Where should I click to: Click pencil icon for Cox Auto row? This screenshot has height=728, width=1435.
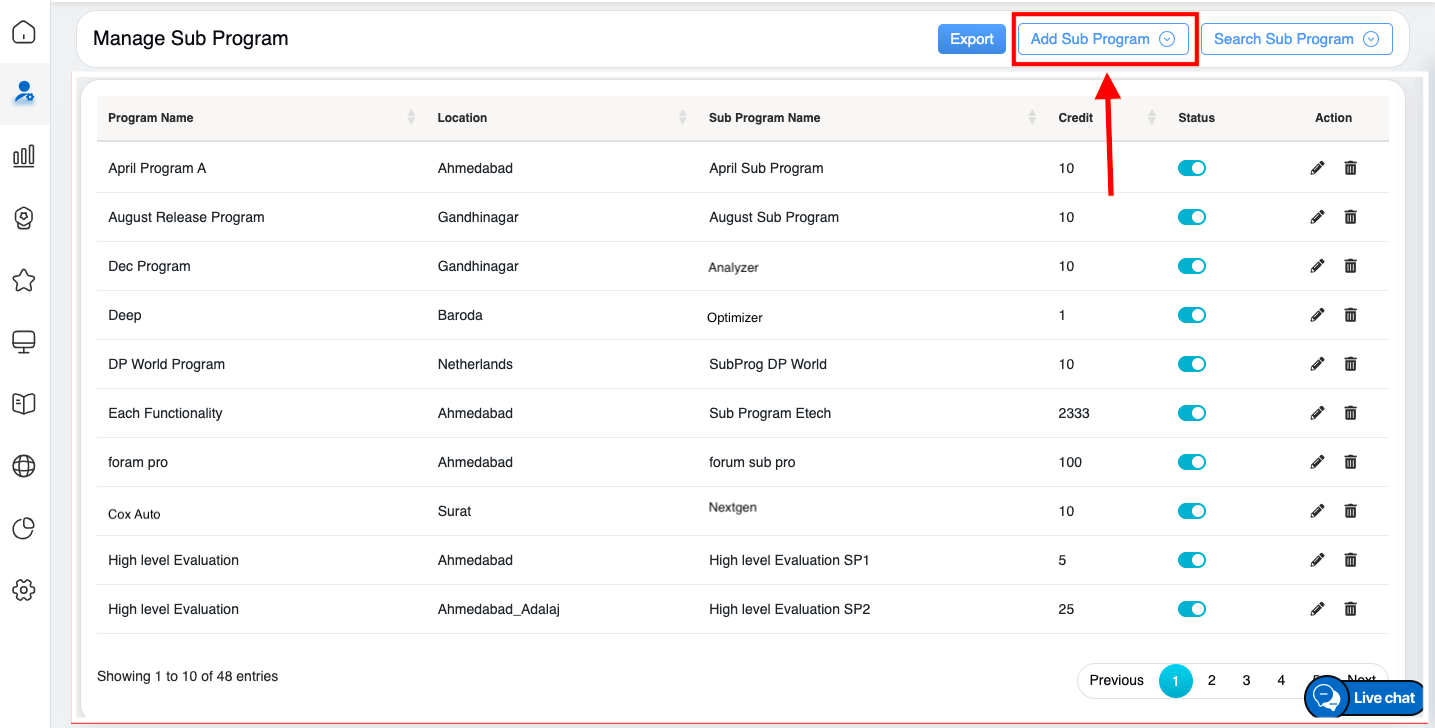(x=1317, y=511)
